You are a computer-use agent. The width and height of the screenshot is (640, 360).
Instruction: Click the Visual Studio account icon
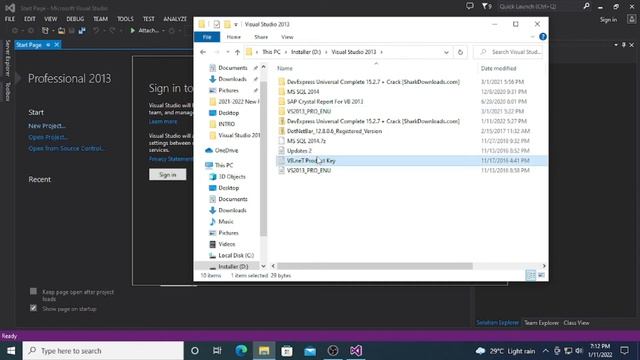[632, 19]
